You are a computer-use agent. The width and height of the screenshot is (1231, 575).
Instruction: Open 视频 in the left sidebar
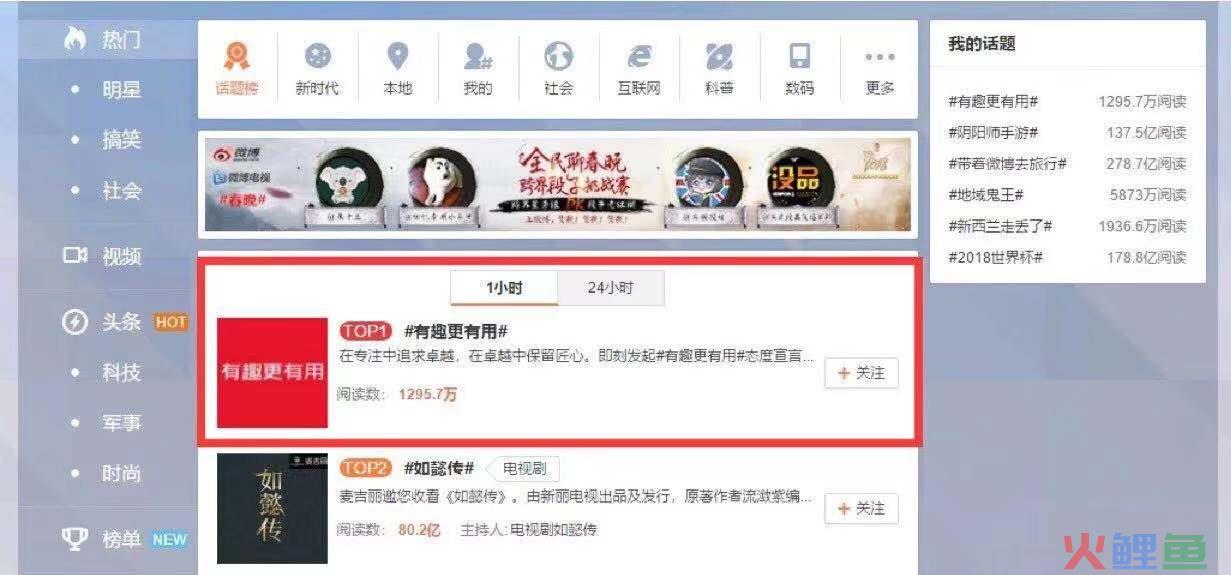pyautogui.click(x=101, y=256)
